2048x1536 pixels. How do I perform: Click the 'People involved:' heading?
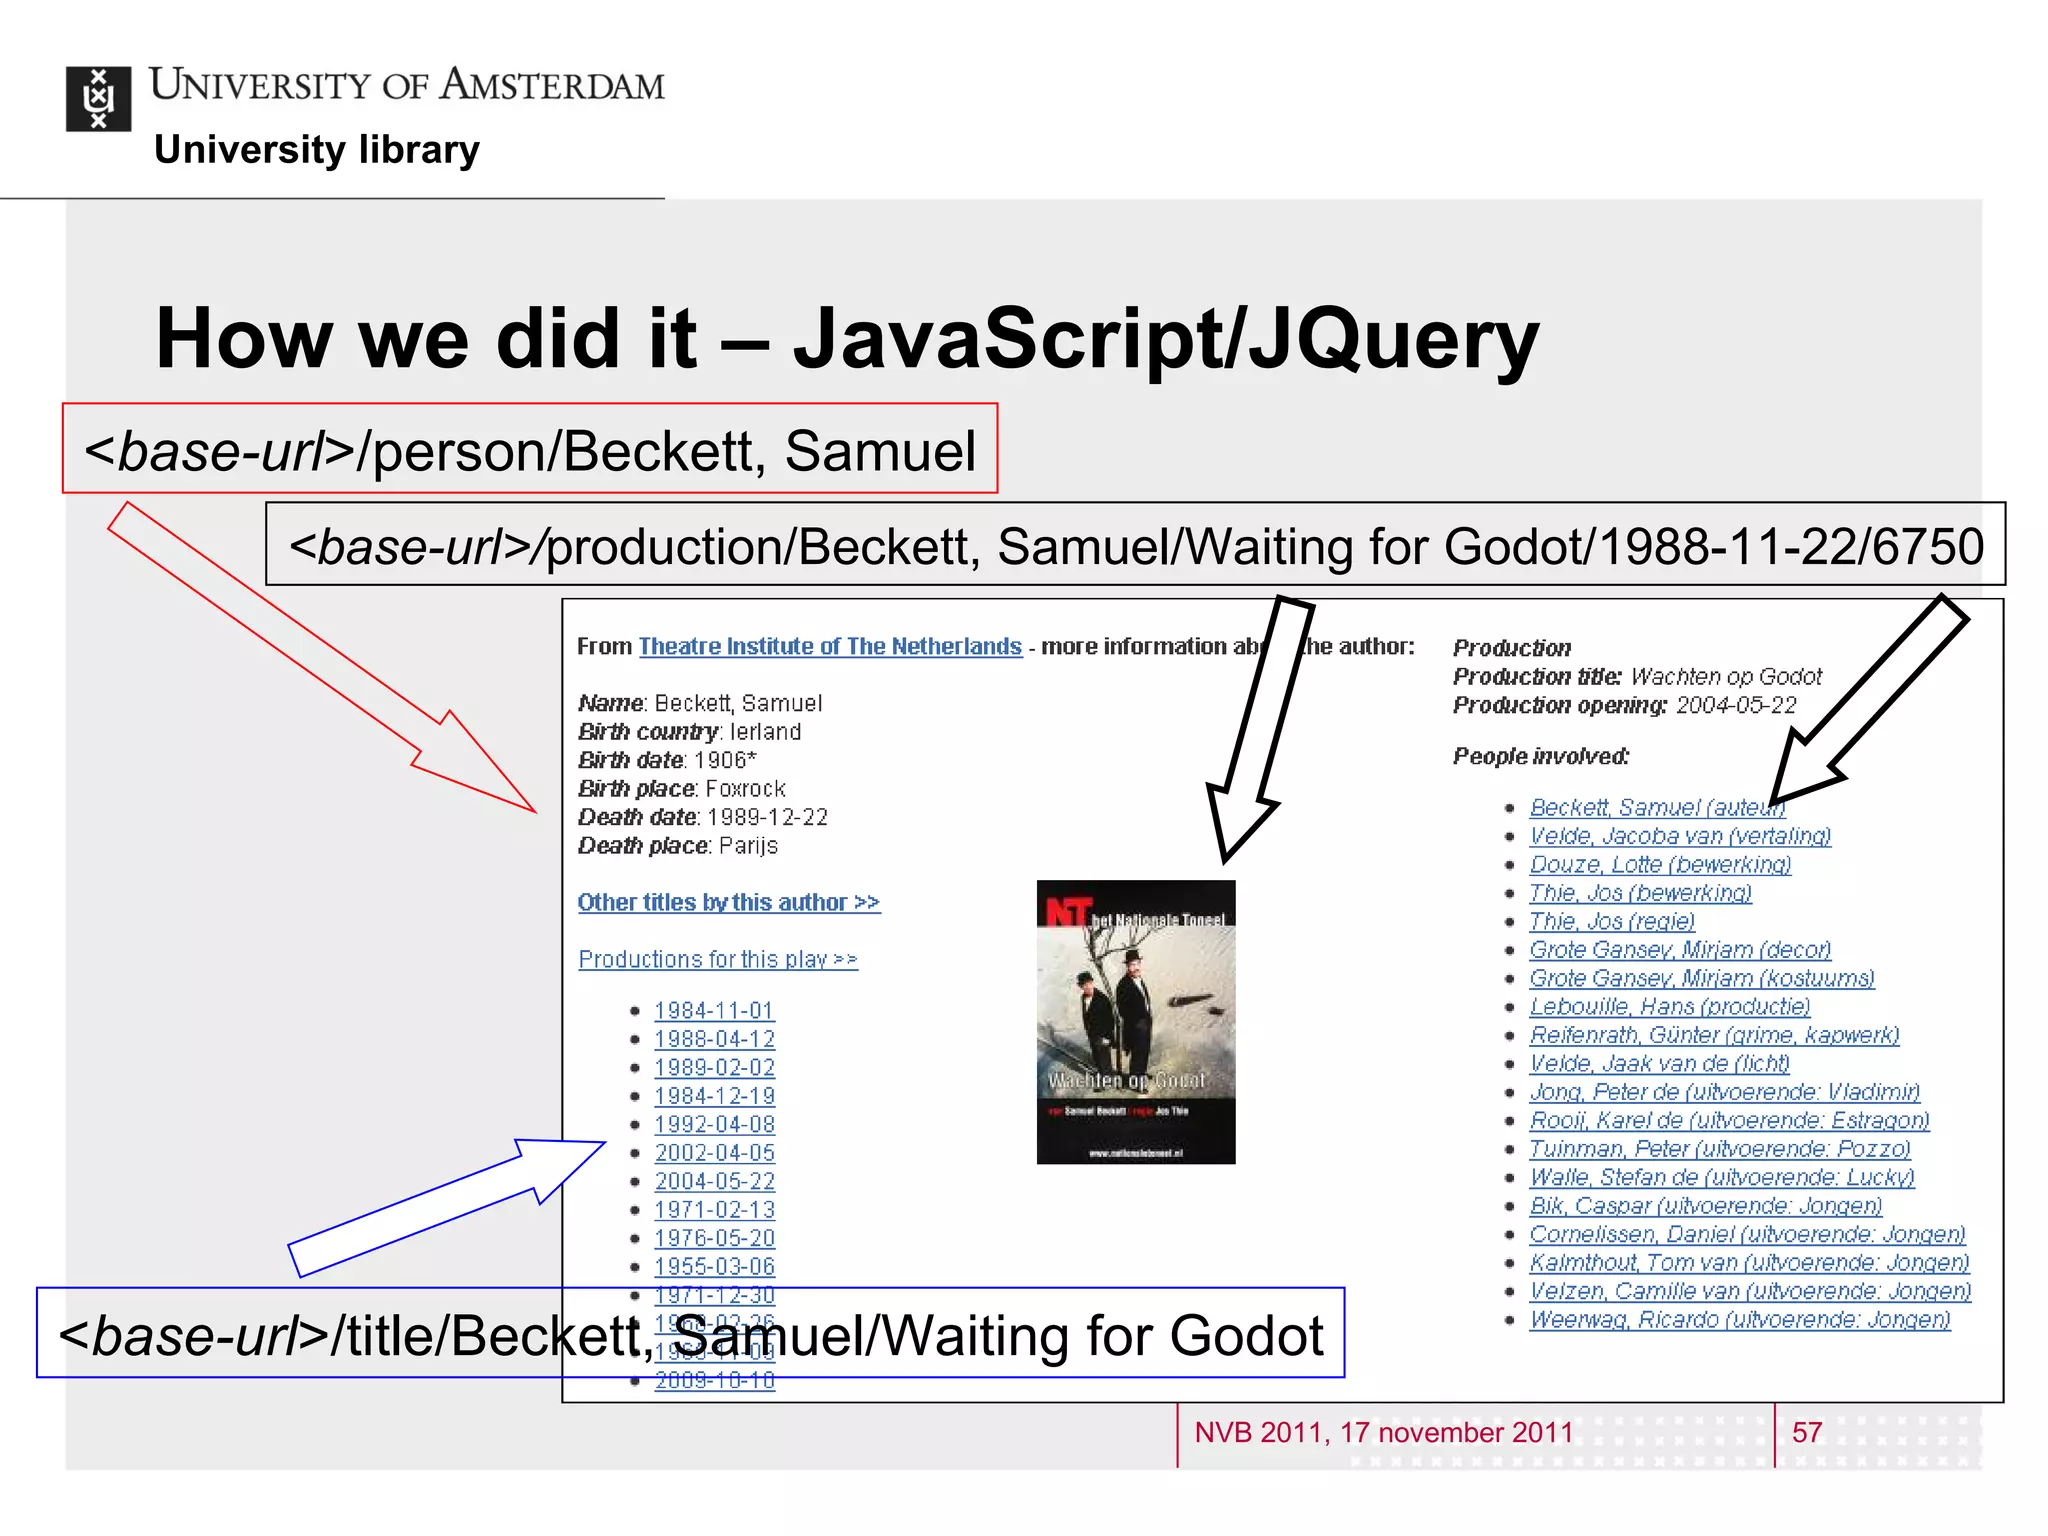pos(1541,757)
